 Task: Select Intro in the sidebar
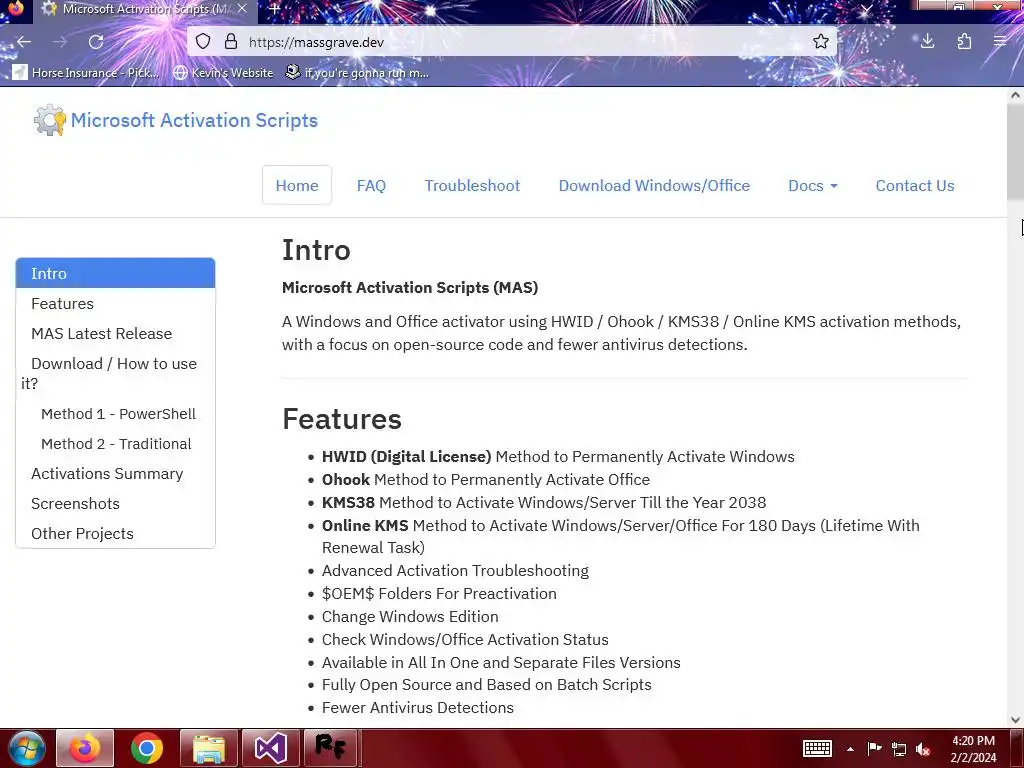[x=116, y=273]
